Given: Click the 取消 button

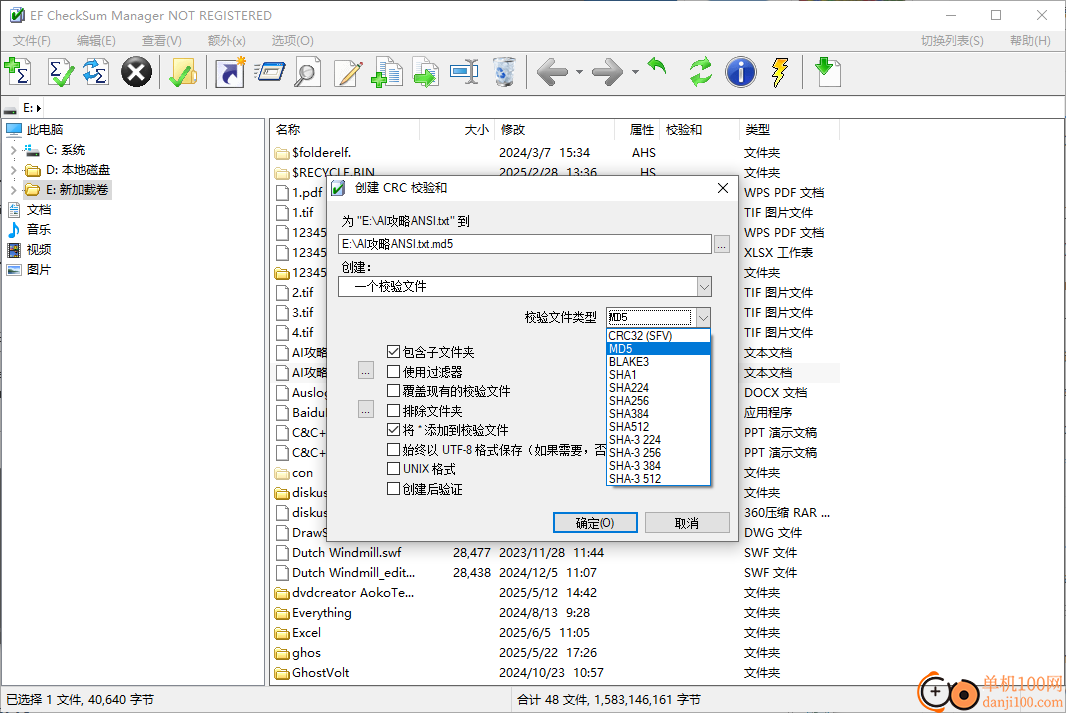Looking at the screenshot, I should click(x=687, y=523).
